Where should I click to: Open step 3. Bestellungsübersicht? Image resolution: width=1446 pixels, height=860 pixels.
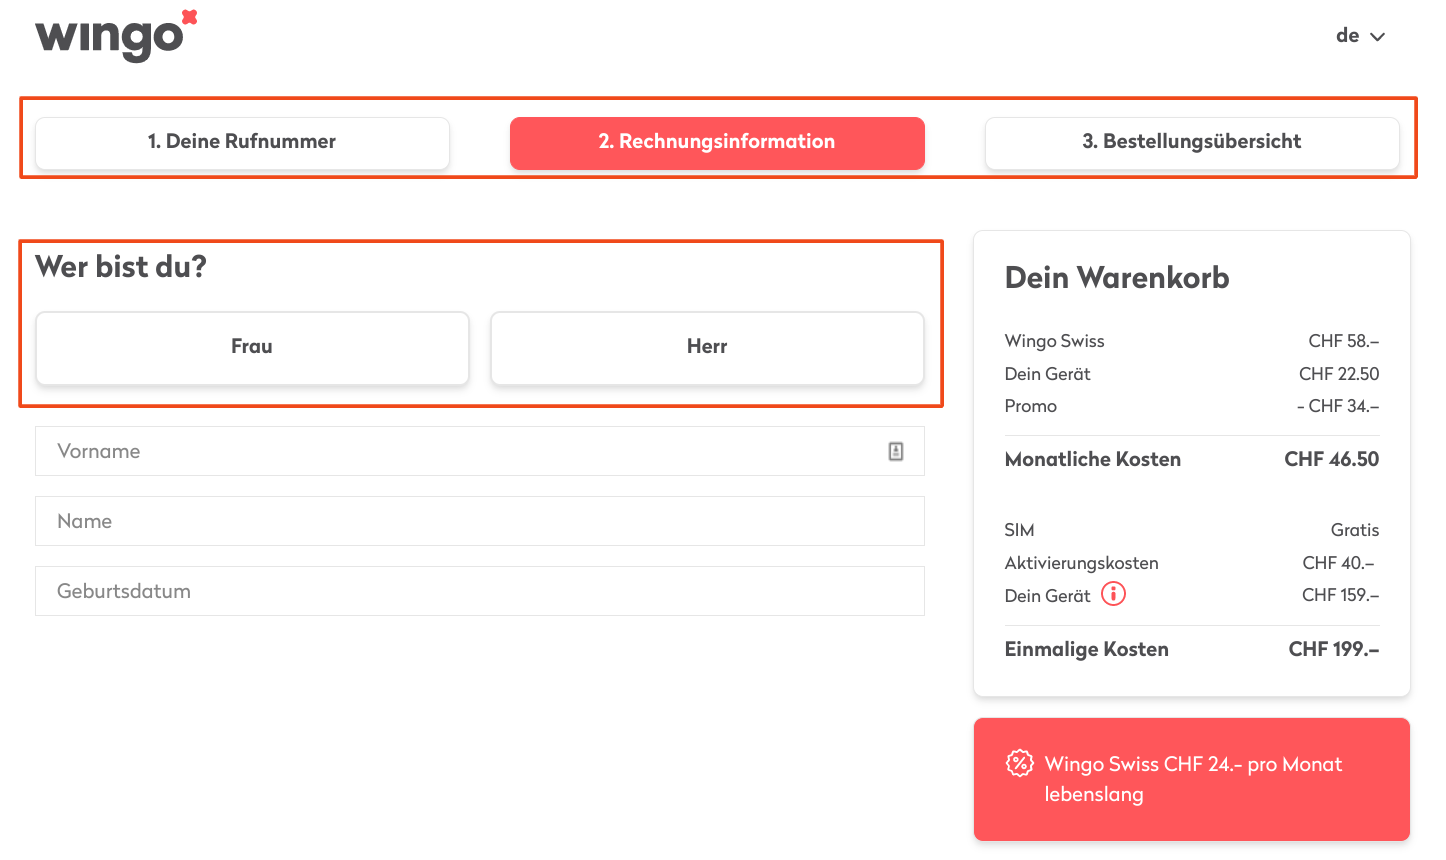[1191, 142]
